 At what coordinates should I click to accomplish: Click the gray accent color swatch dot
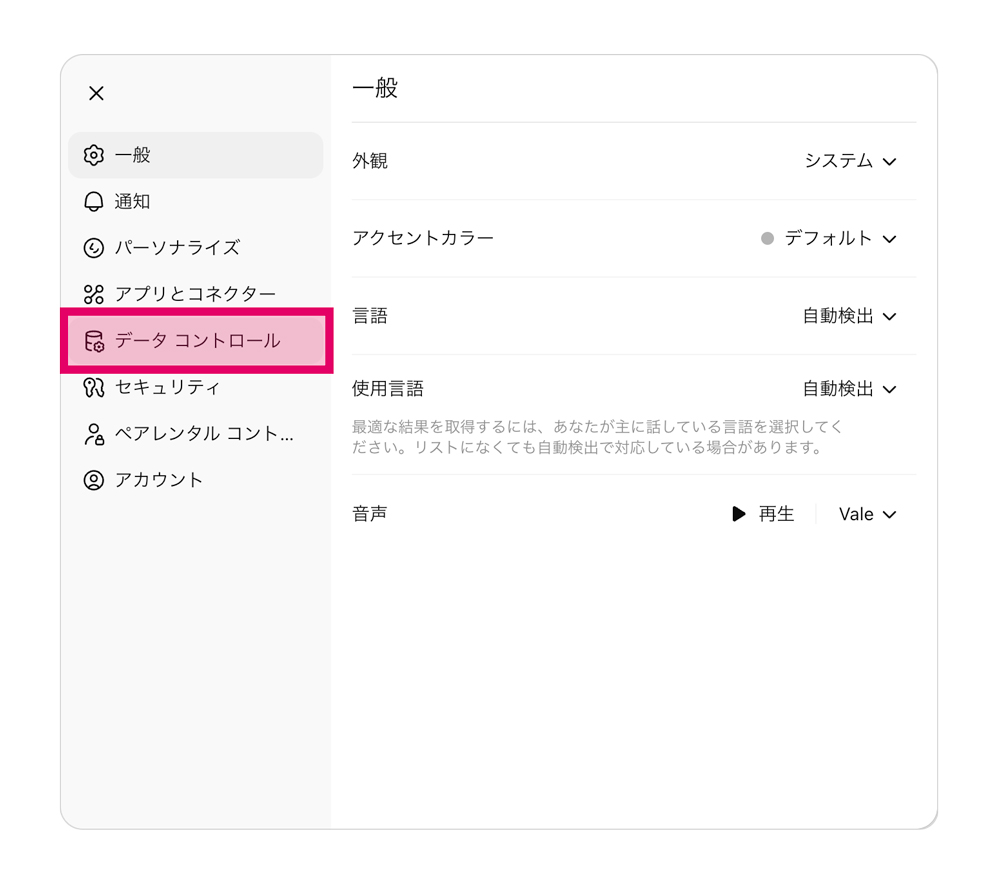click(767, 239)
